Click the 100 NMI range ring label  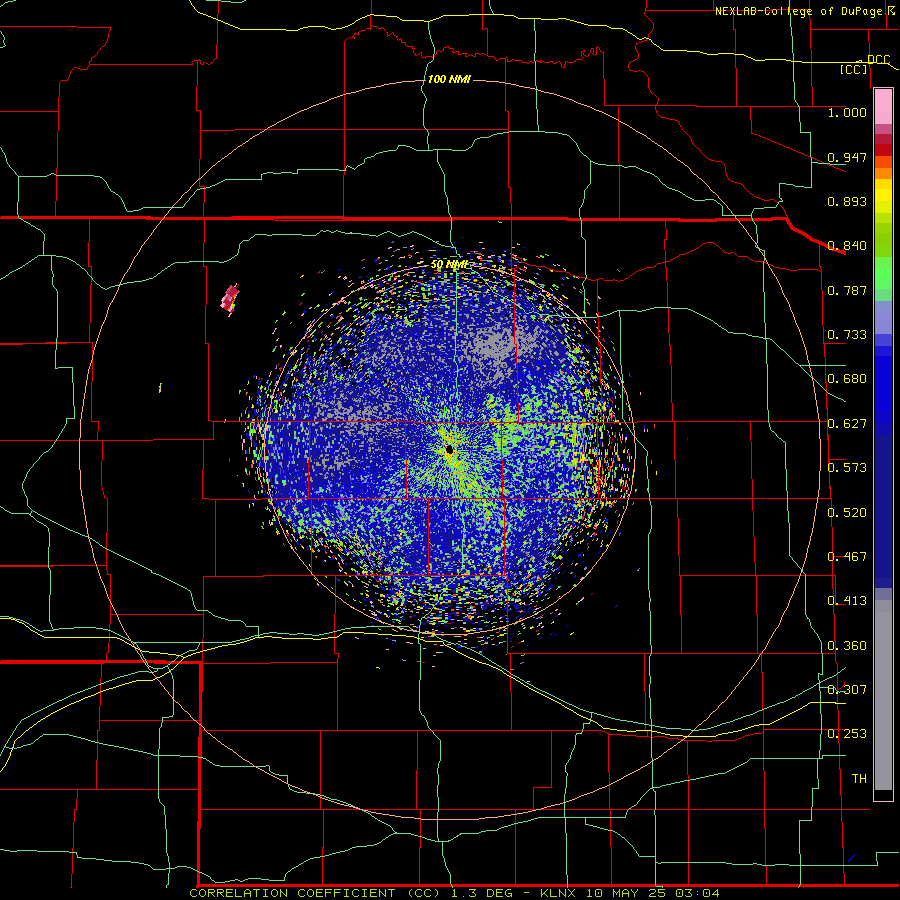coord(449,79)
